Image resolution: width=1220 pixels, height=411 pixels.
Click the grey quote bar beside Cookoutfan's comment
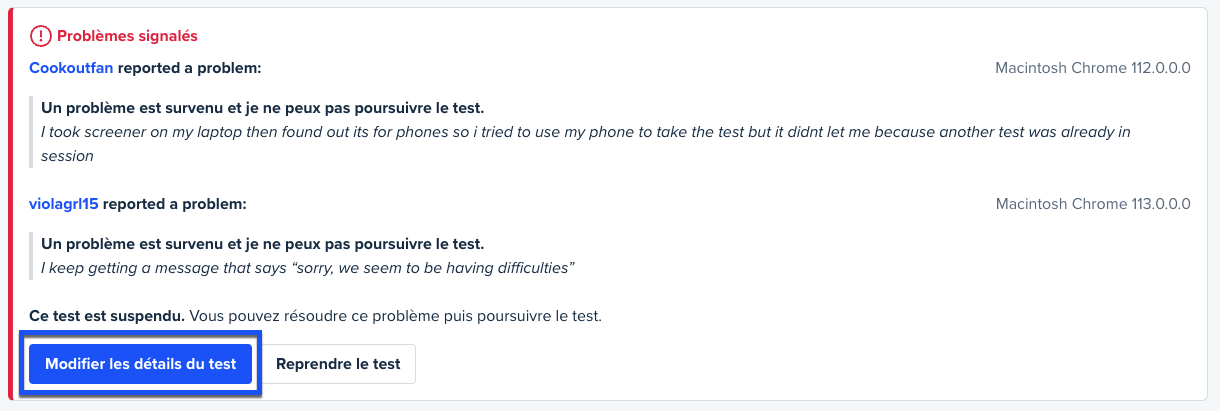32,131
